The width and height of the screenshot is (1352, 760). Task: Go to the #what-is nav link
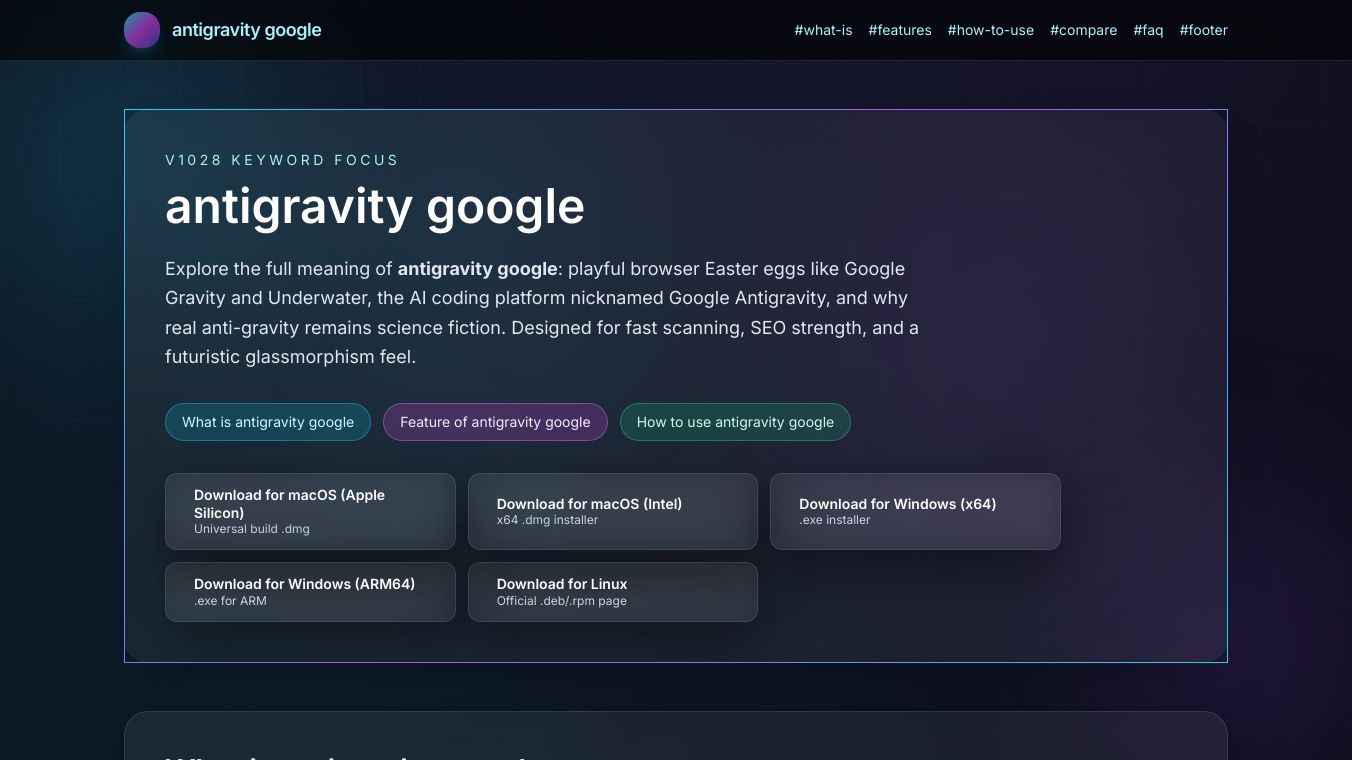[823, 30]
